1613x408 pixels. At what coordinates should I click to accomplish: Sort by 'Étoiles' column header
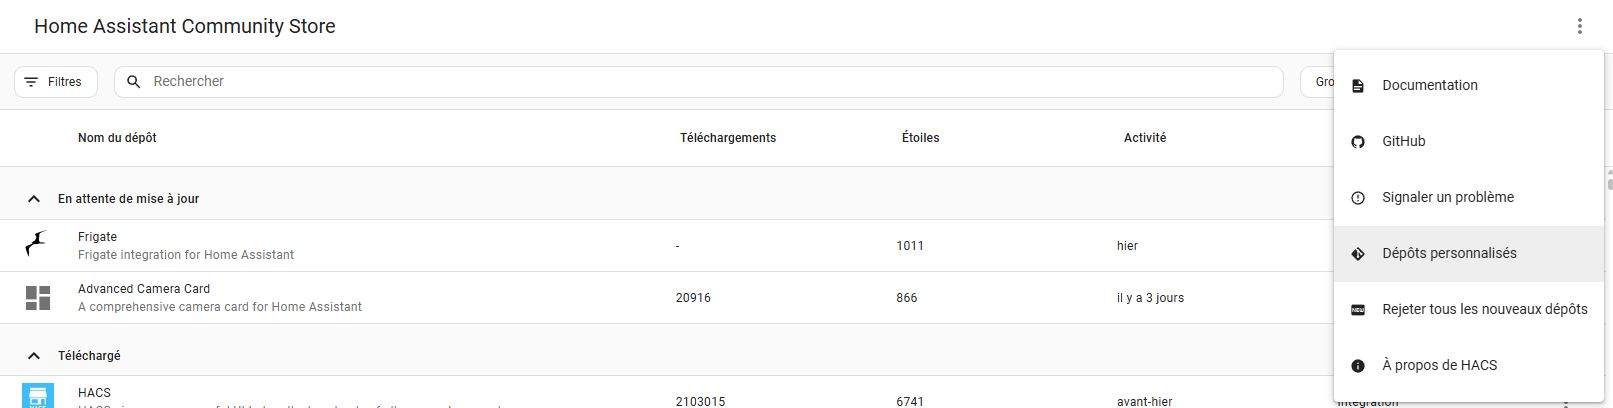pyautogui.click(x=920, y=138)
